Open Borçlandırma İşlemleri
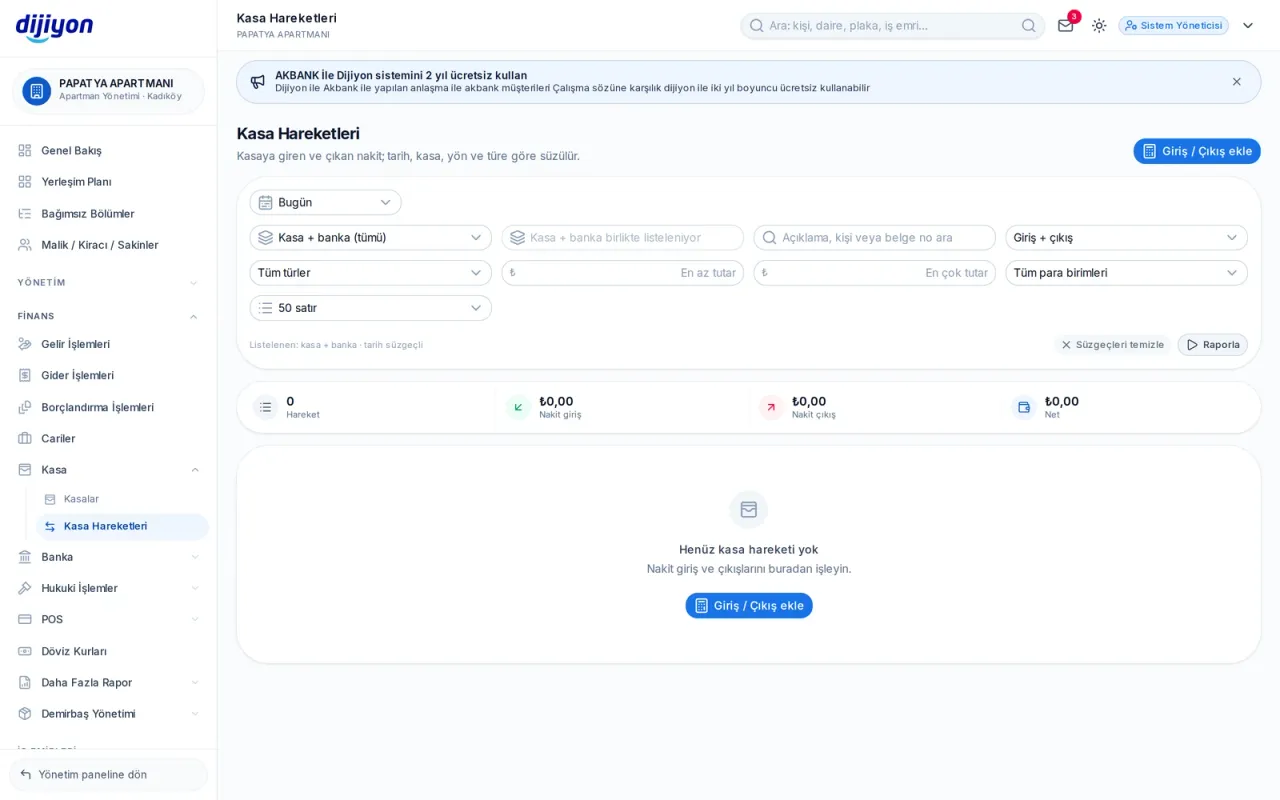This screenshot has width=1280, height=800. (x=108, y=407)
